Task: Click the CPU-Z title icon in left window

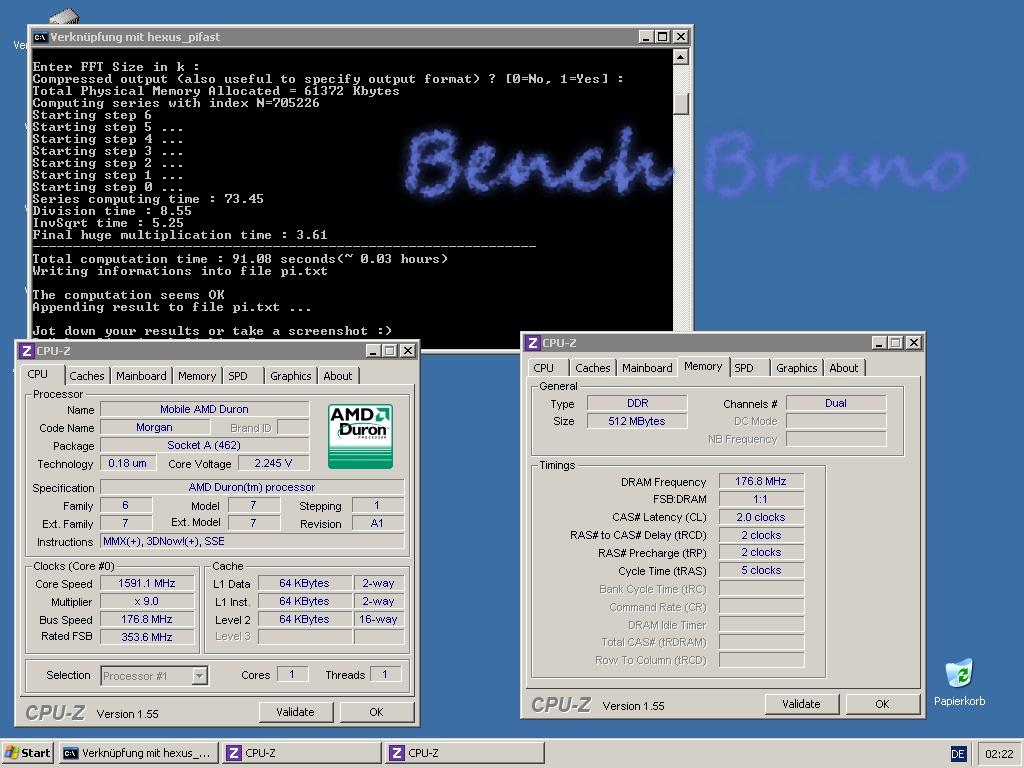Action: [x=27, y=351]
